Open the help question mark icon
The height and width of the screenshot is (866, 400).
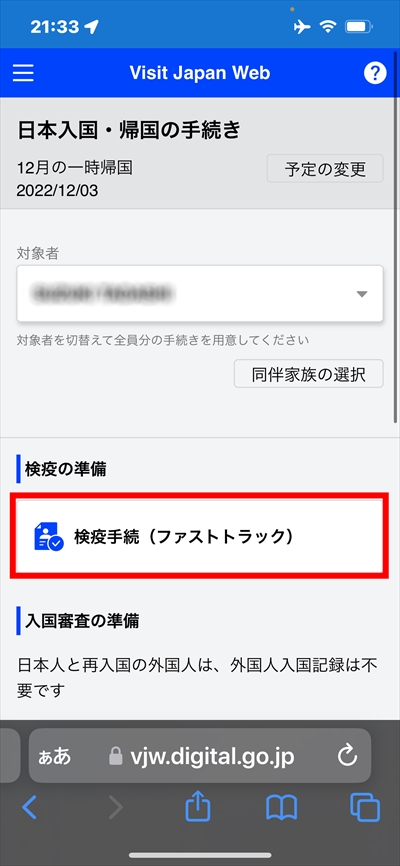375,73
